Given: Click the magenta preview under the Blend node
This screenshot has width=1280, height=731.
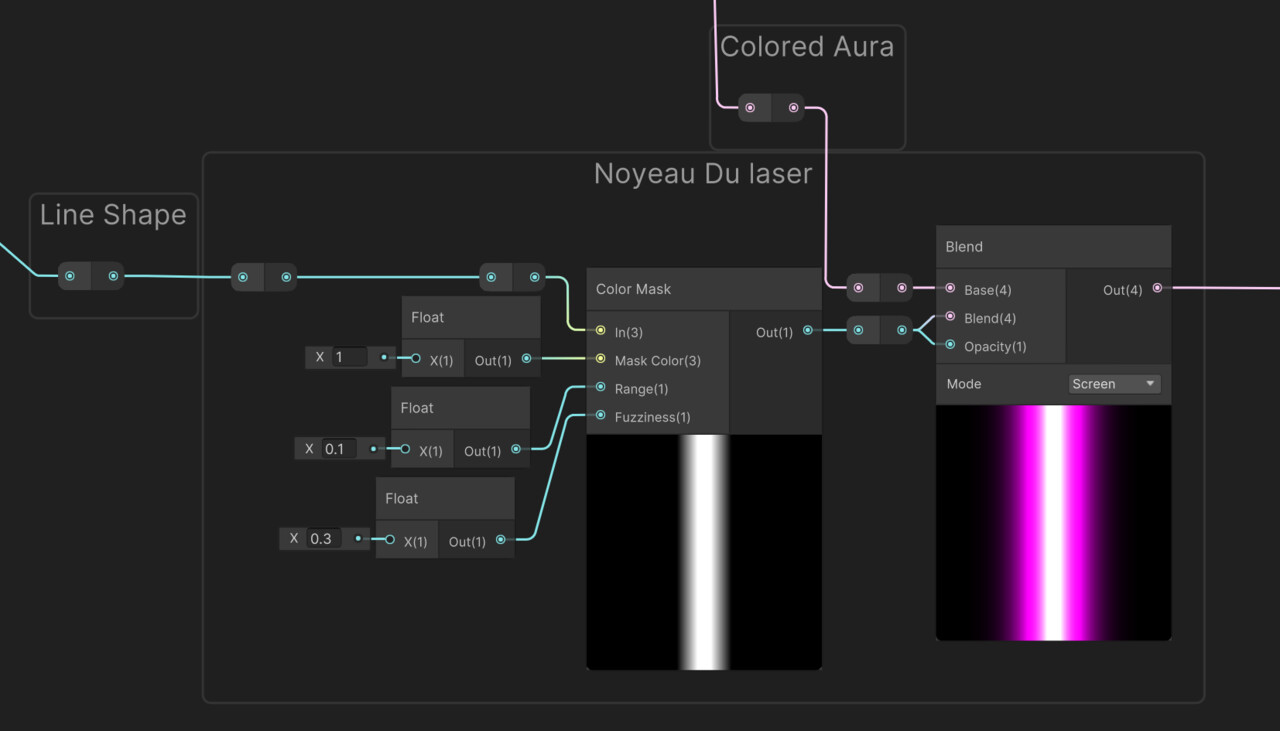Looking at the screenshot, I should pos(1053,522).
